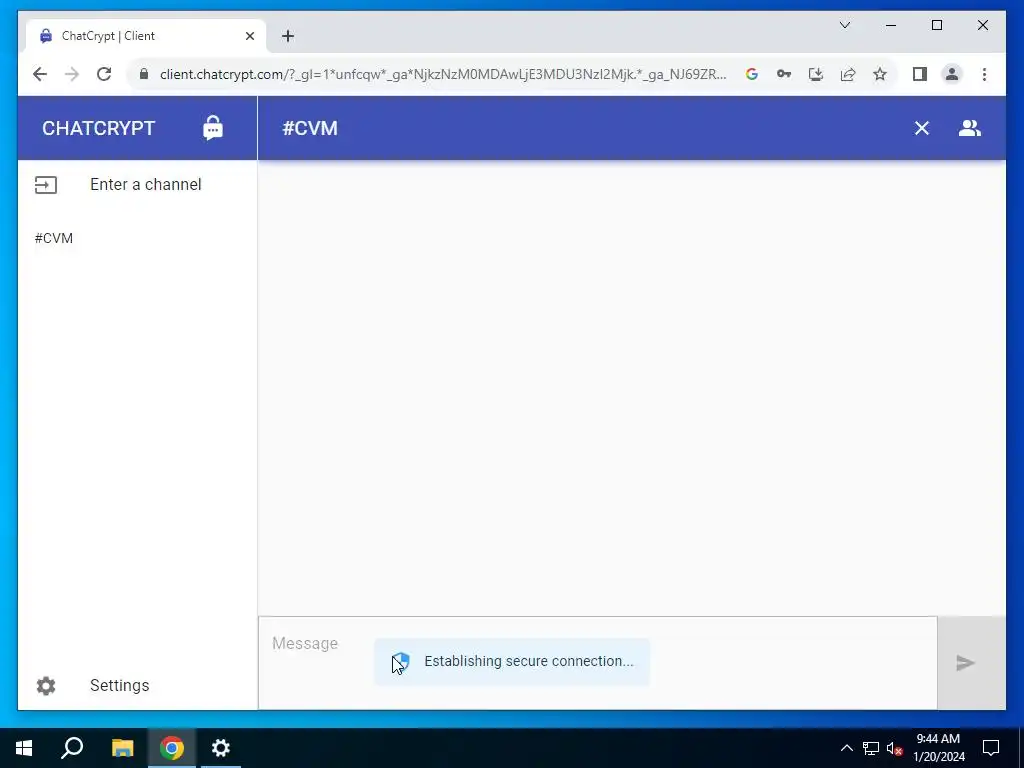Click the site lock icon in address bar

tap(144, 74)
